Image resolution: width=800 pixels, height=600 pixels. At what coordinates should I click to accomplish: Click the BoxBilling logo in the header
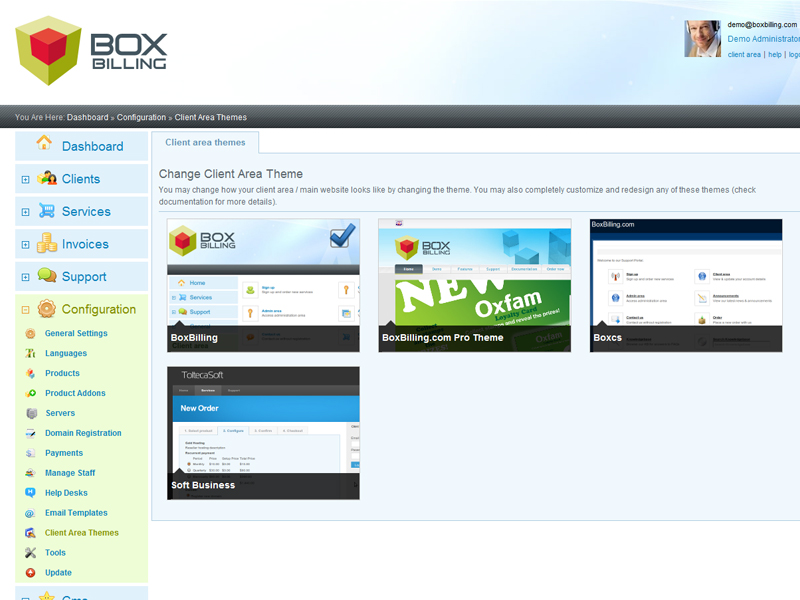(x=91, y=51)
